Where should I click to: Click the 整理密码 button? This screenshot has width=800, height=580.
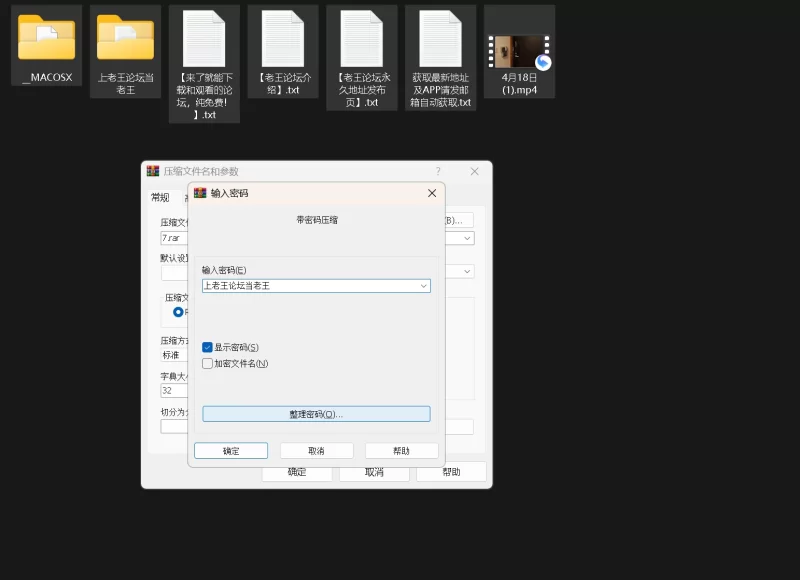[316, 414]
